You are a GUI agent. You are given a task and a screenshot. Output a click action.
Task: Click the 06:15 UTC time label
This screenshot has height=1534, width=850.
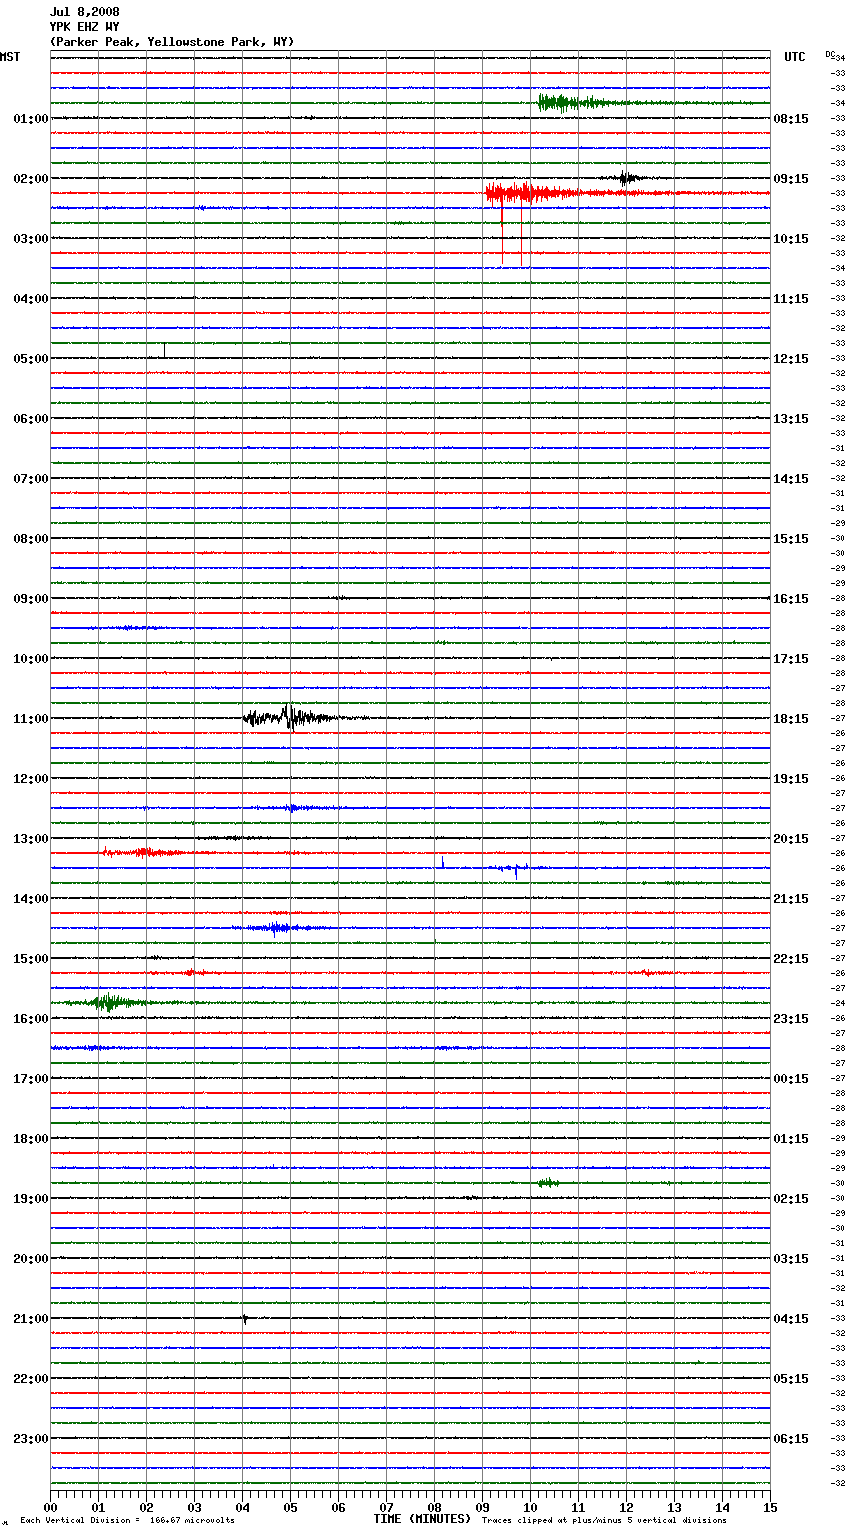click(791, 1439)
